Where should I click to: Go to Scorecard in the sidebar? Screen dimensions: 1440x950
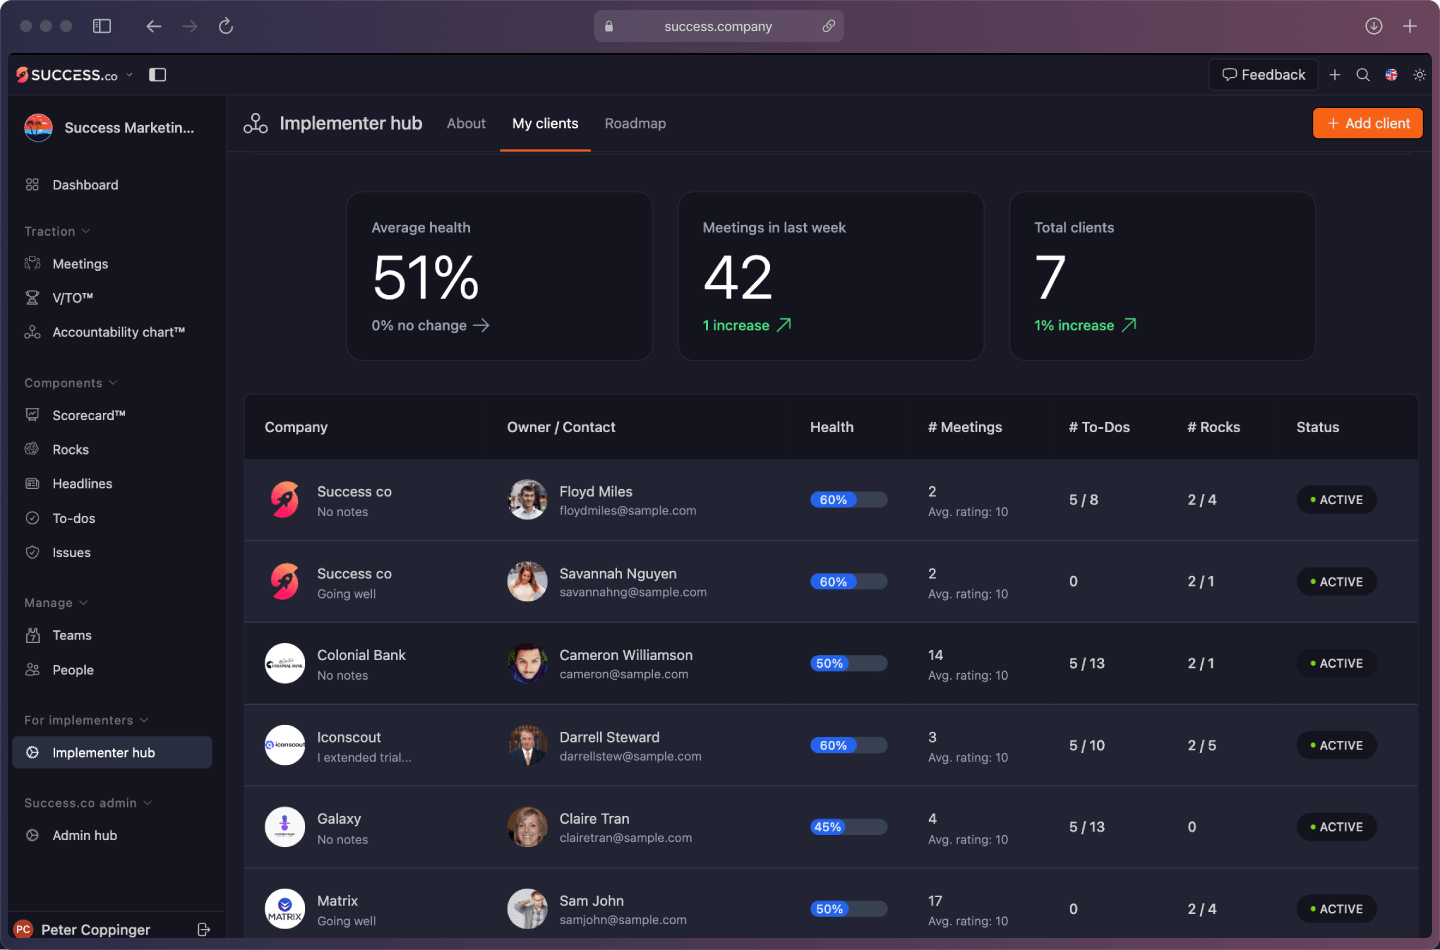(88, 415)
